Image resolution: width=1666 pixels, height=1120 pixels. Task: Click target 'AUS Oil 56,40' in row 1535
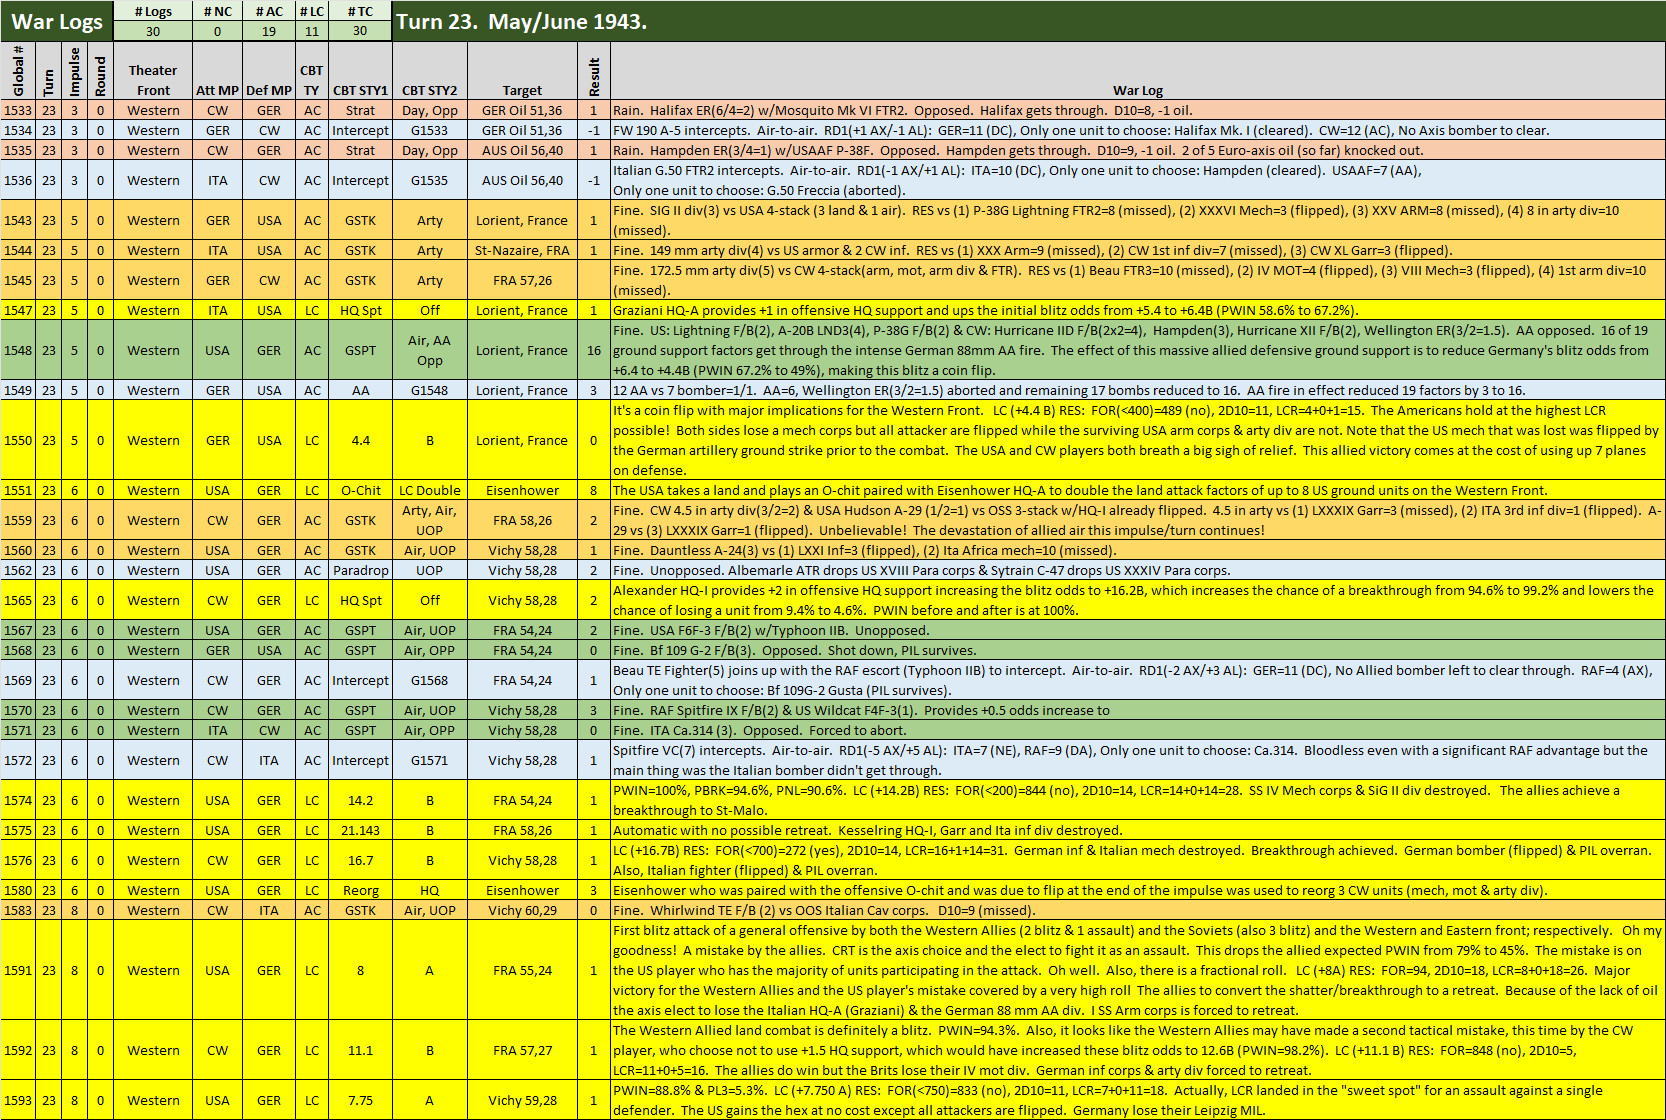tap(522, 150)
